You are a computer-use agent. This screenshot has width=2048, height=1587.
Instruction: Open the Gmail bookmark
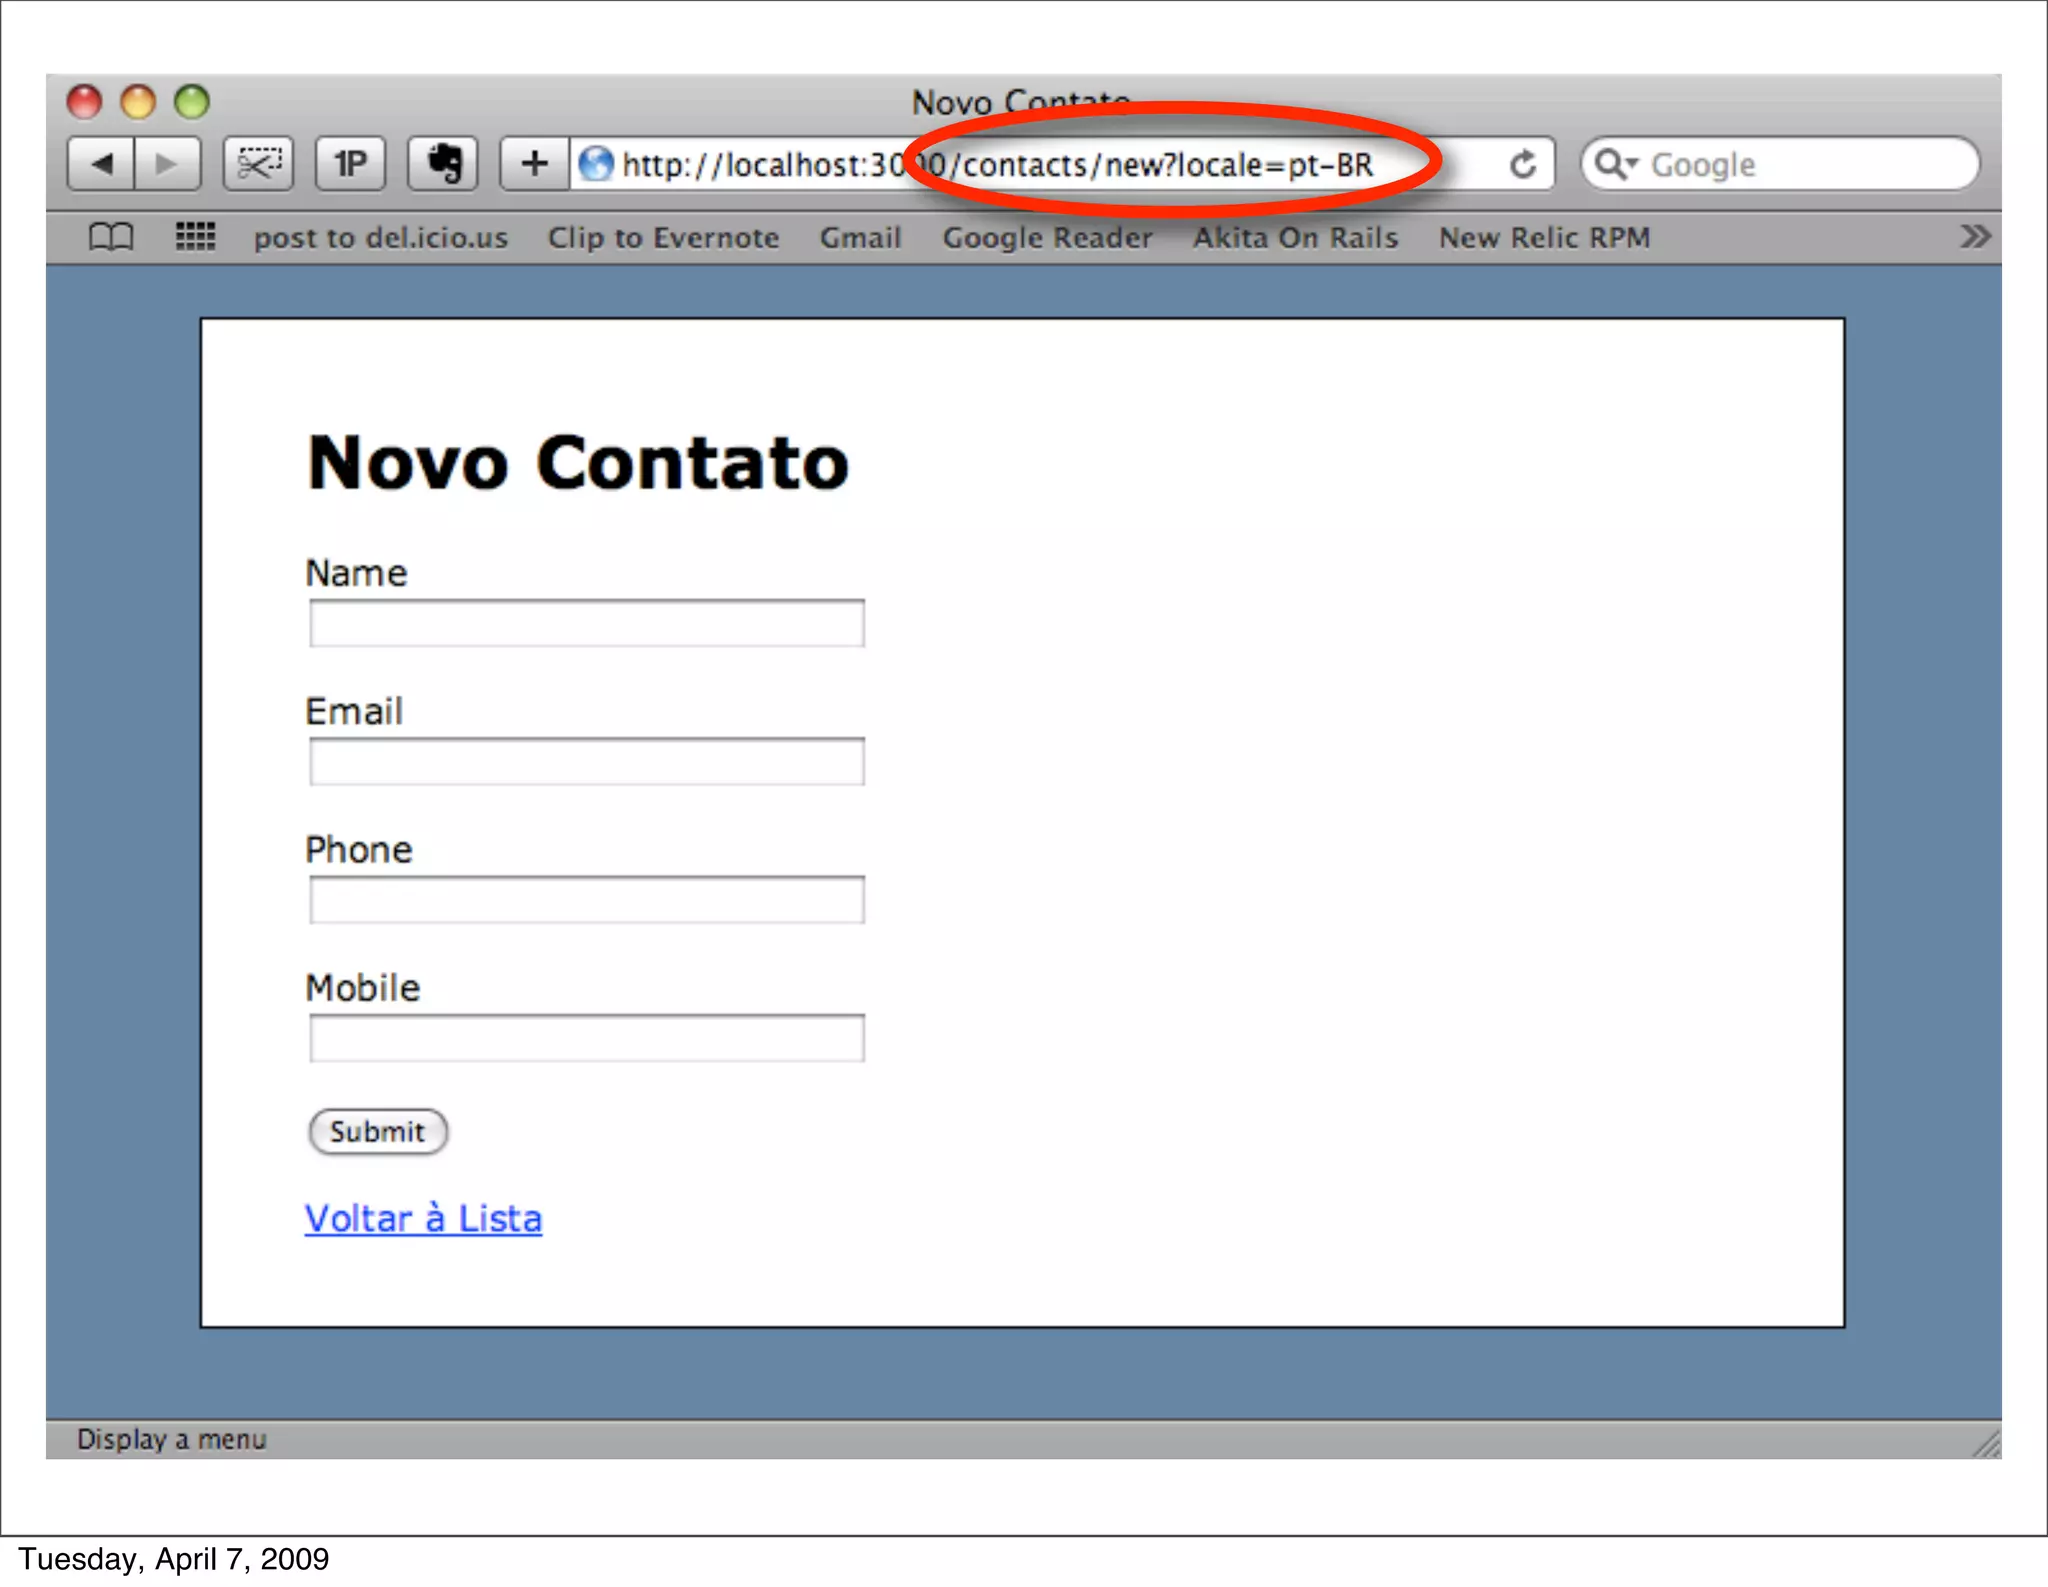coord(860,238)
